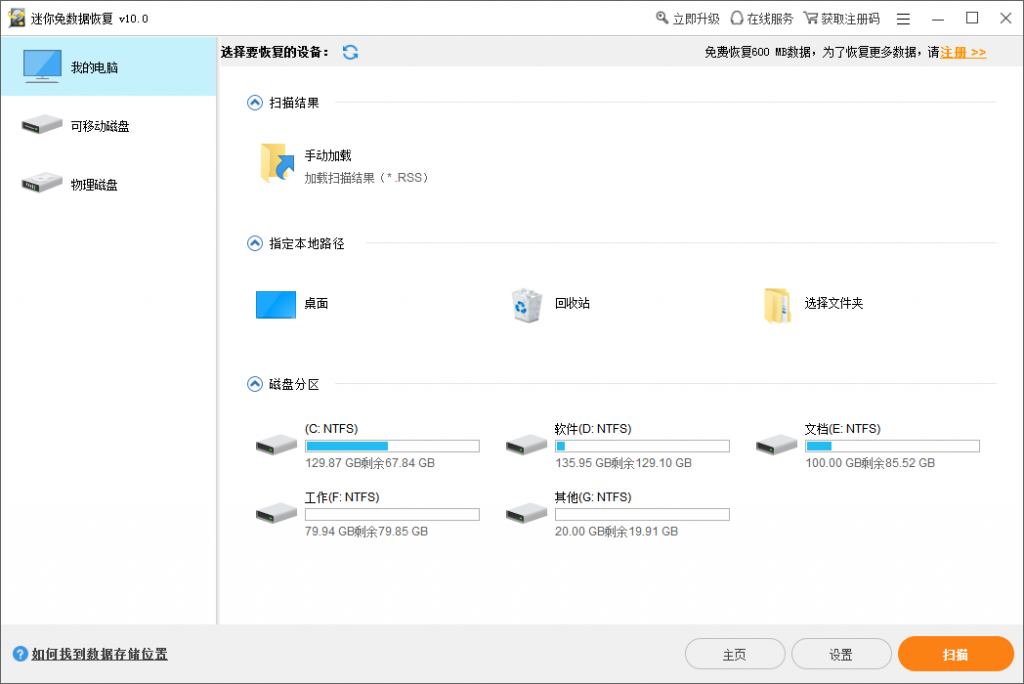Screen dimensions: 1024x684
Task: Click 20.00 GB剩余19.91 GB text
Action: (x=616, y=531)
